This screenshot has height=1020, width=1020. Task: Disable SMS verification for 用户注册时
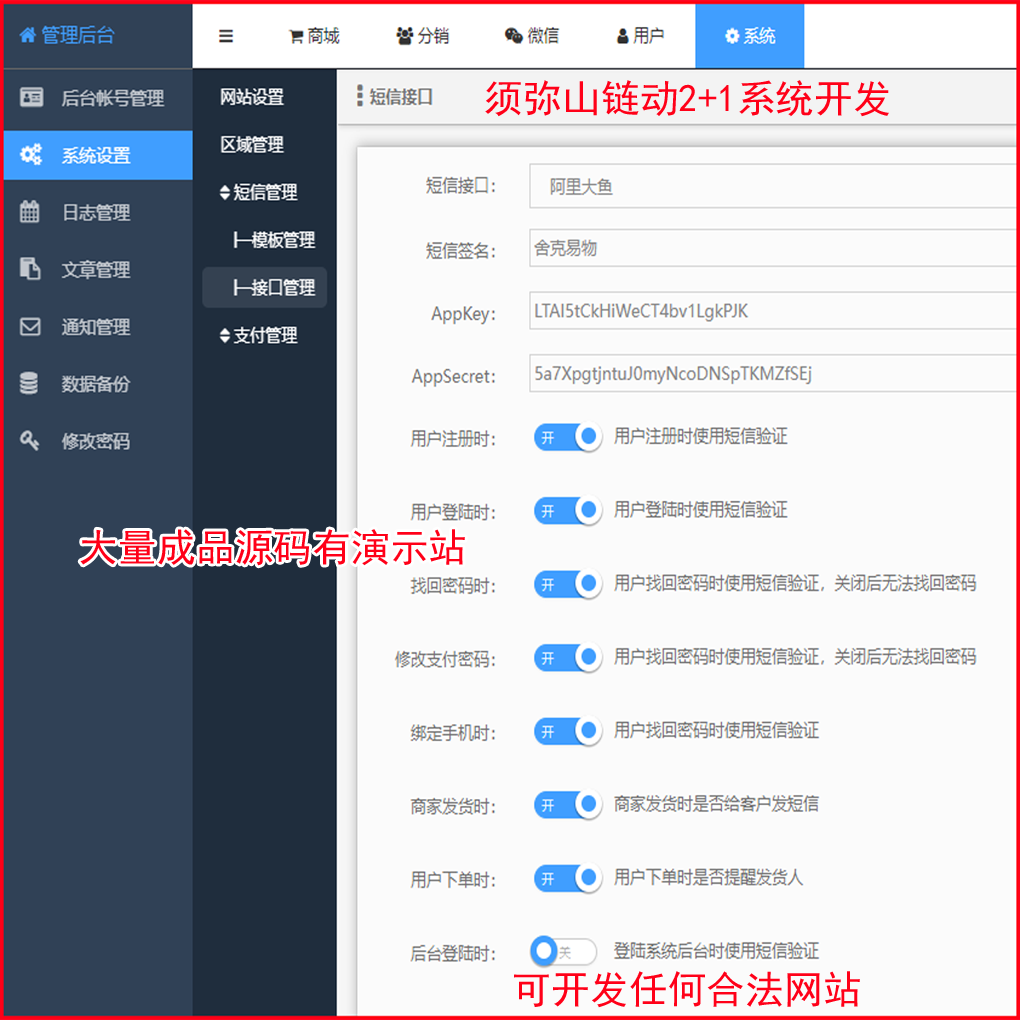[567, 437]
